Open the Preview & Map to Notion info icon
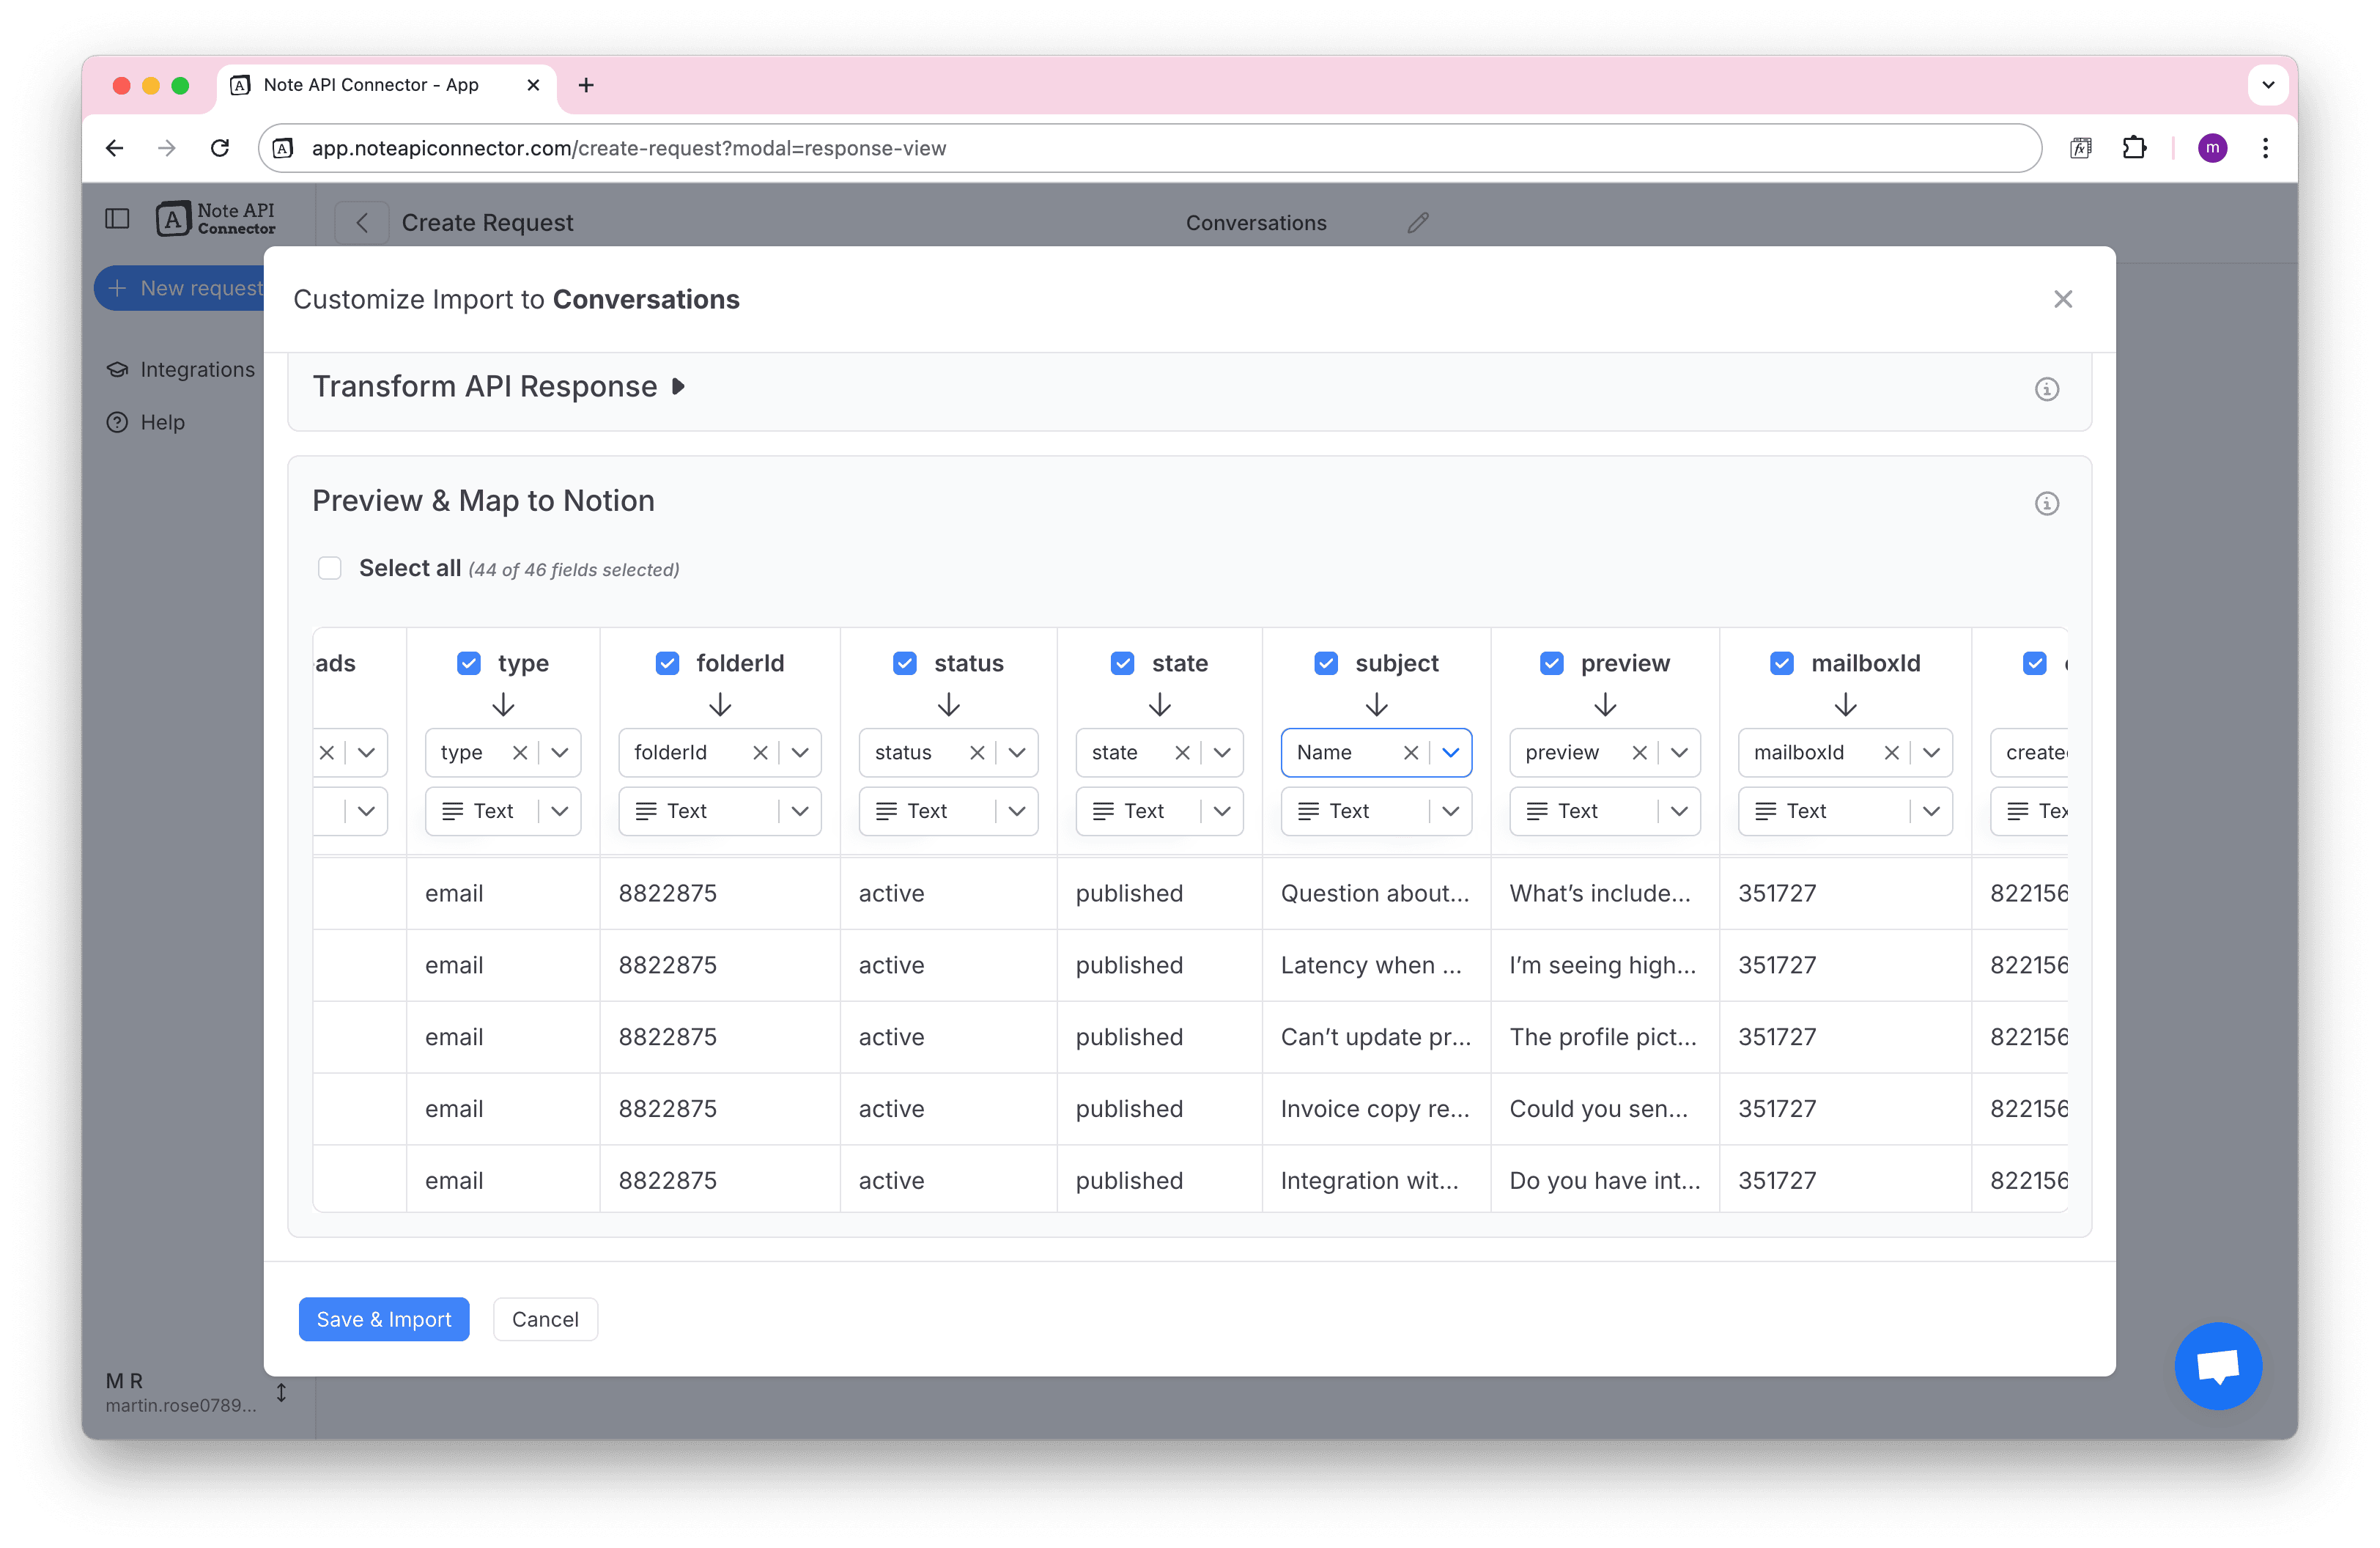The image size is (2380, 1548). click(x=2046, y=503)
